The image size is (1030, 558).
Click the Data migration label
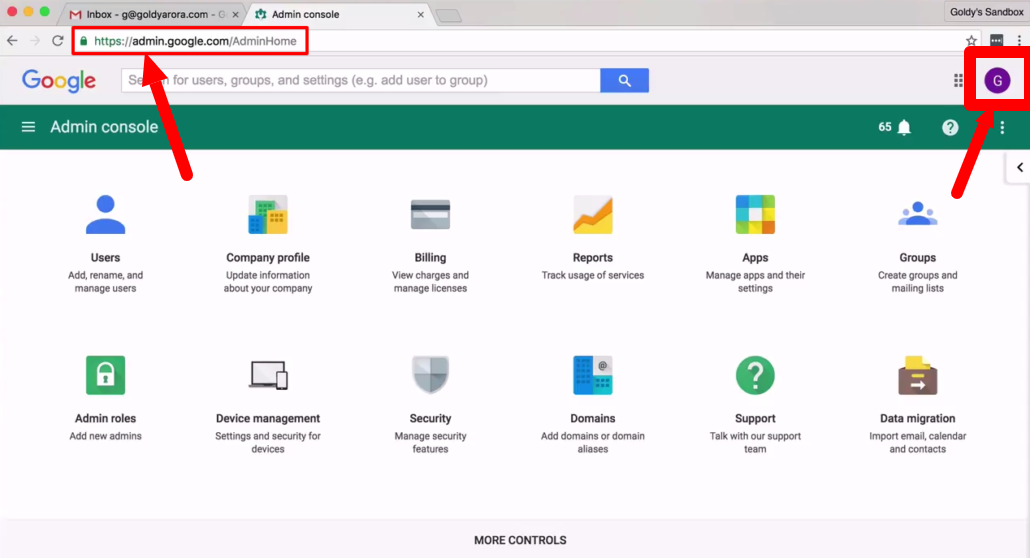coord(918,419)
